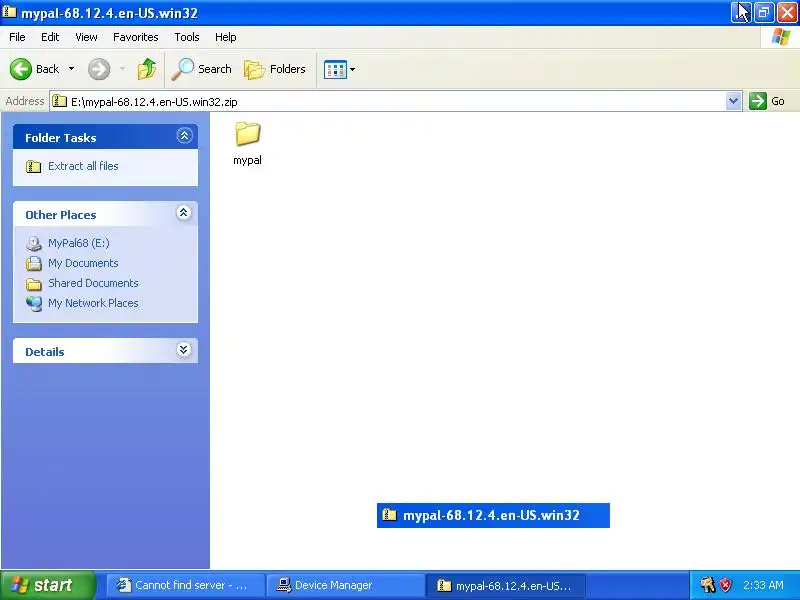Expand the Address bar dropdown arrow
This screenshot has height=600, width=800.
coord(733,101)
